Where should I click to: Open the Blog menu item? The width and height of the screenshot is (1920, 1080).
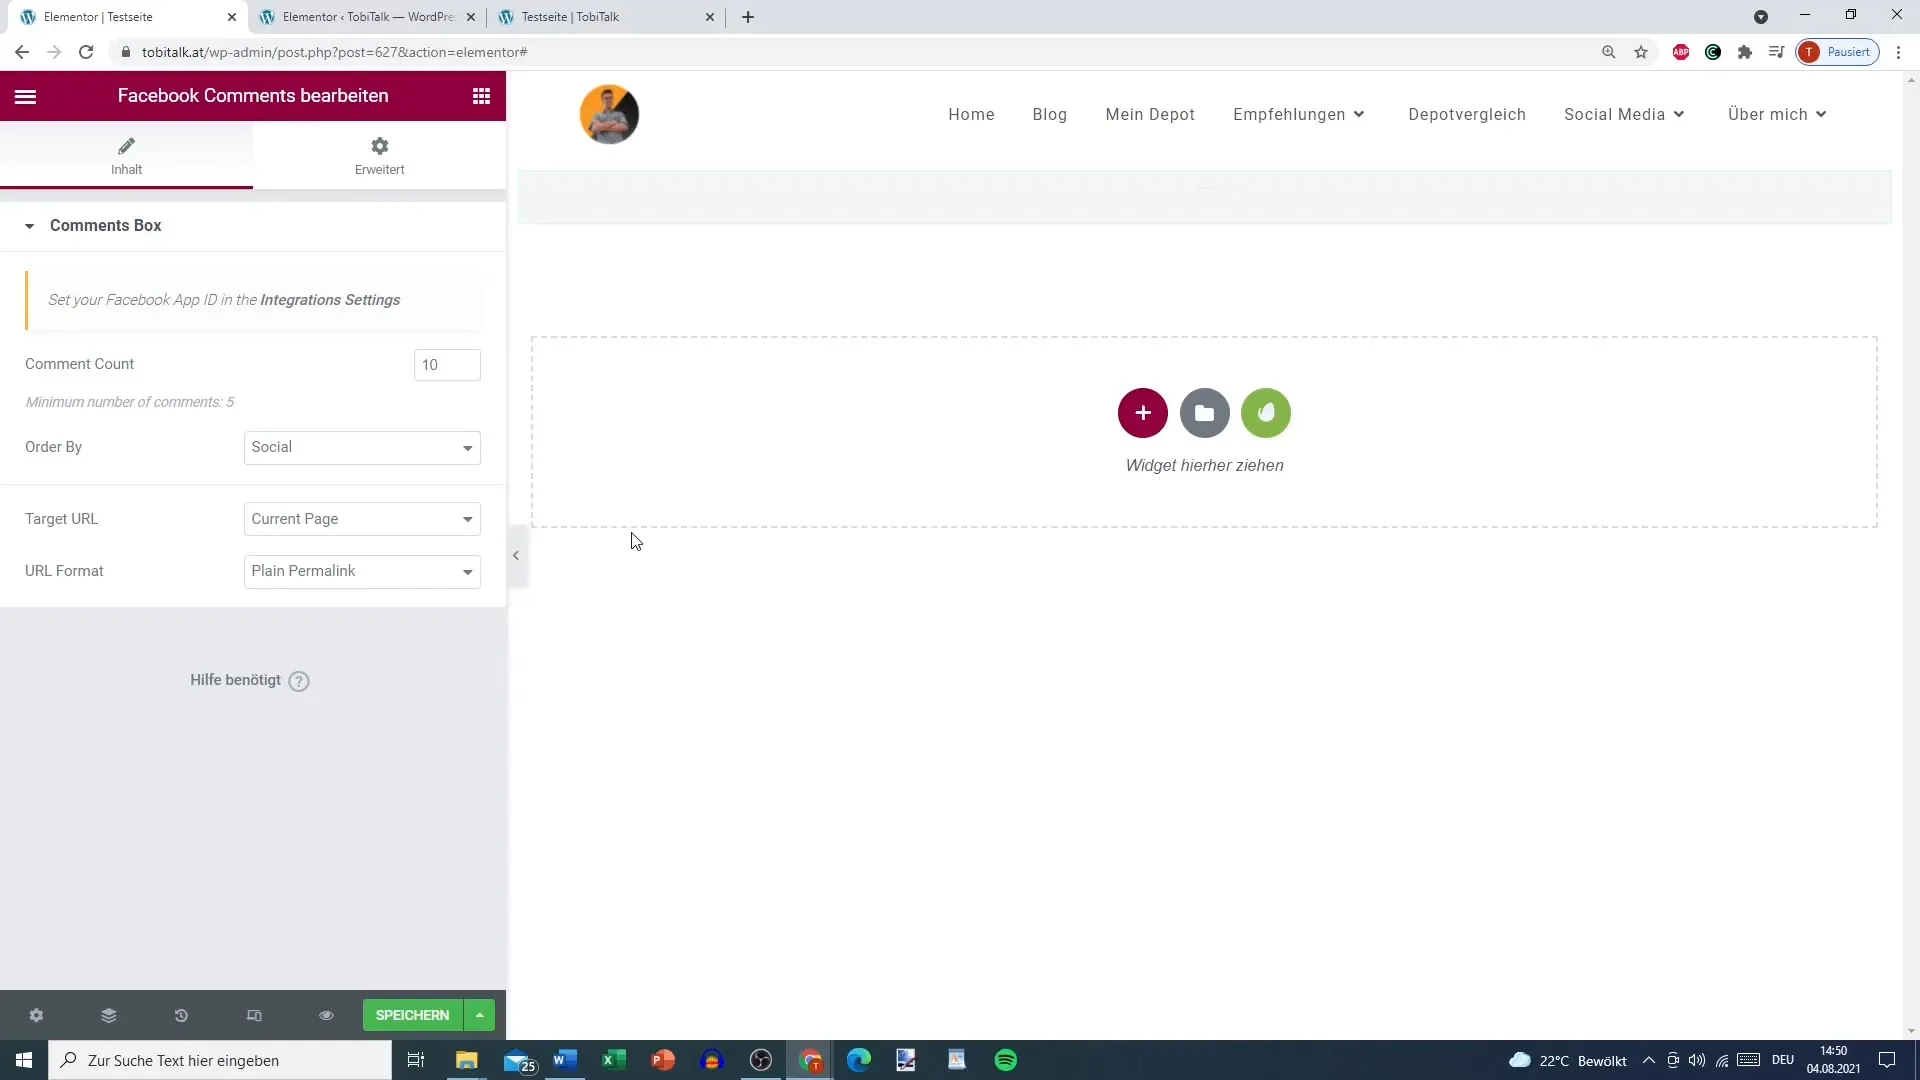[x=1050, y=114]
